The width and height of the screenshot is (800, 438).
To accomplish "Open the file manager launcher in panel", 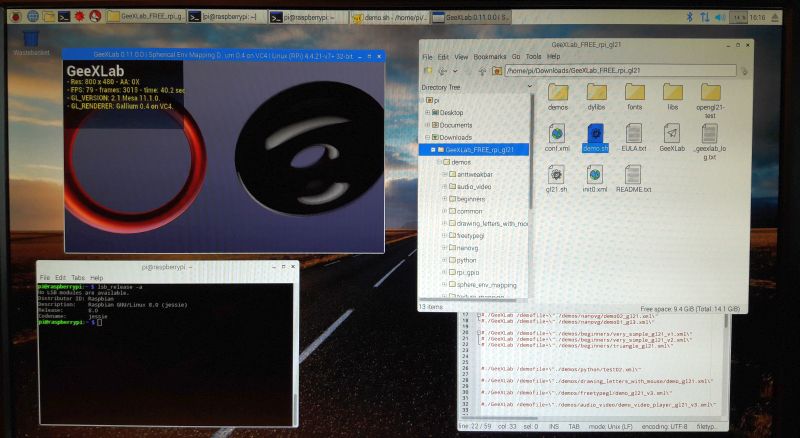I will click(x=48, y=17).
